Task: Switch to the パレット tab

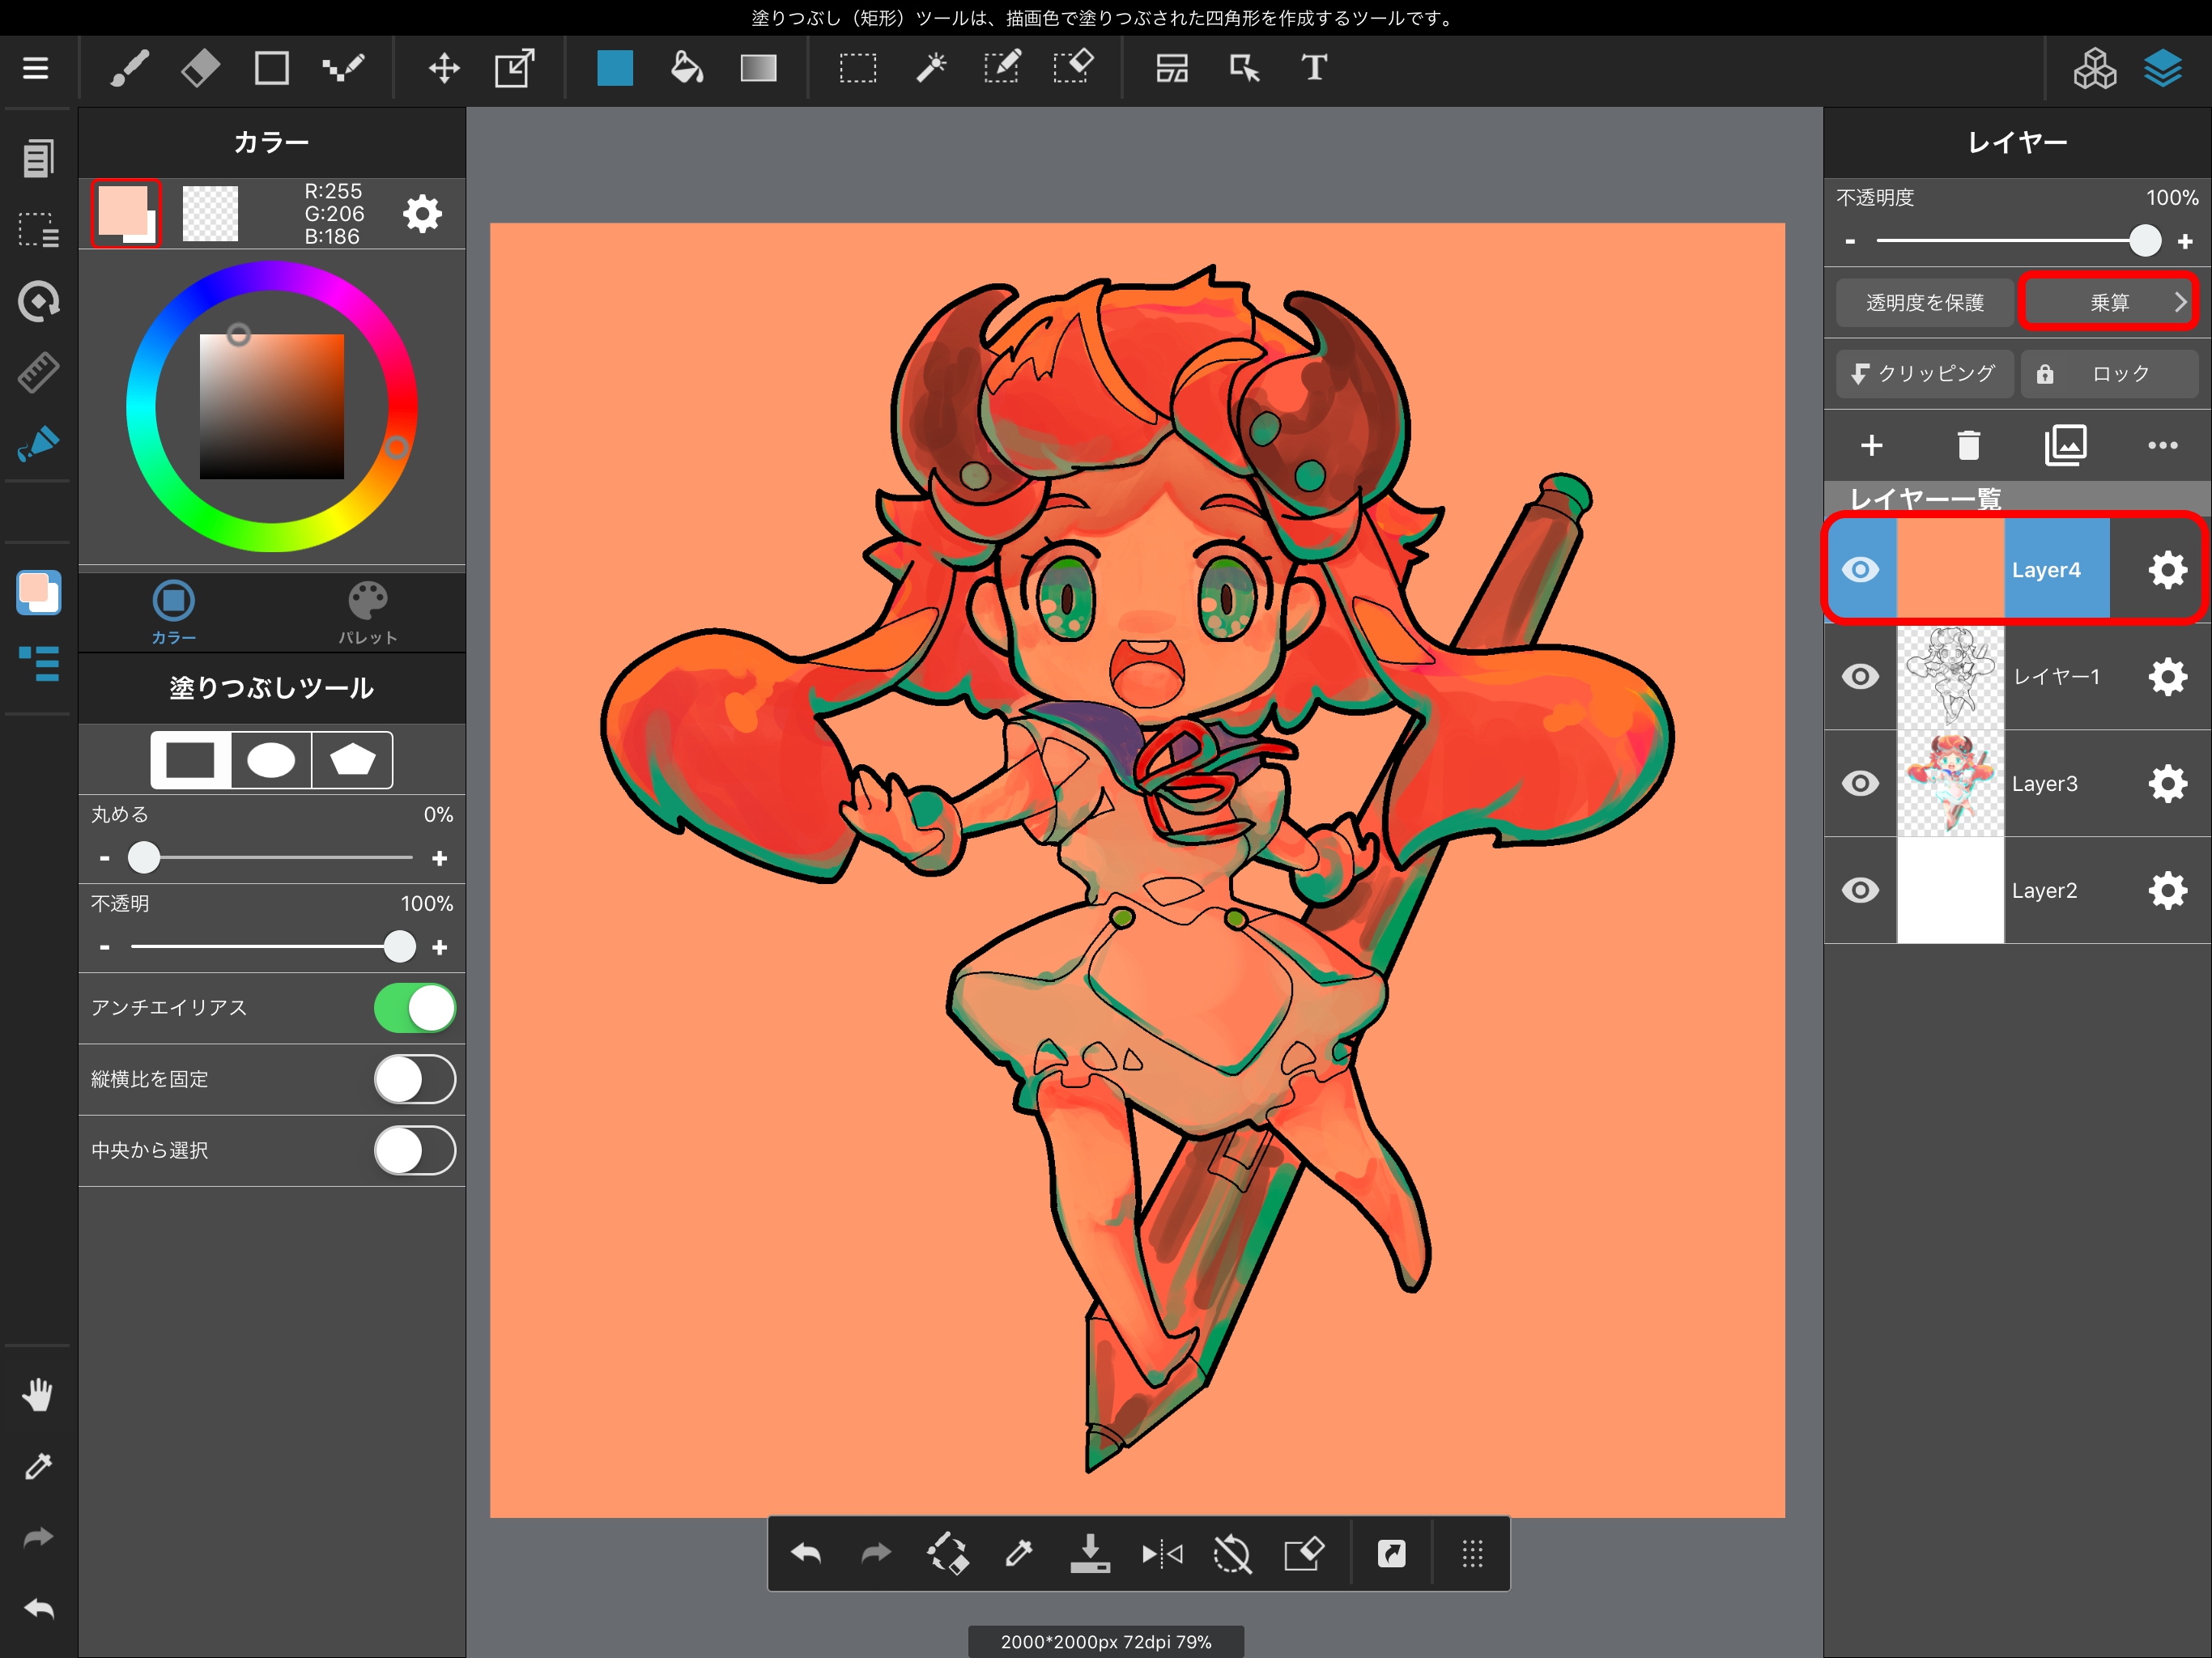Action: (x=368, y=611)
